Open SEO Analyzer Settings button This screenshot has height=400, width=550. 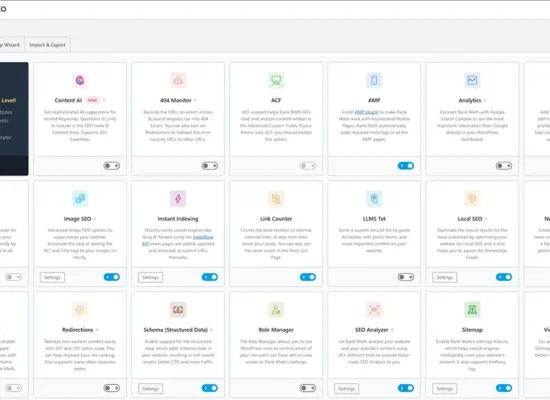pyautogui.click(x=347, y=389)
